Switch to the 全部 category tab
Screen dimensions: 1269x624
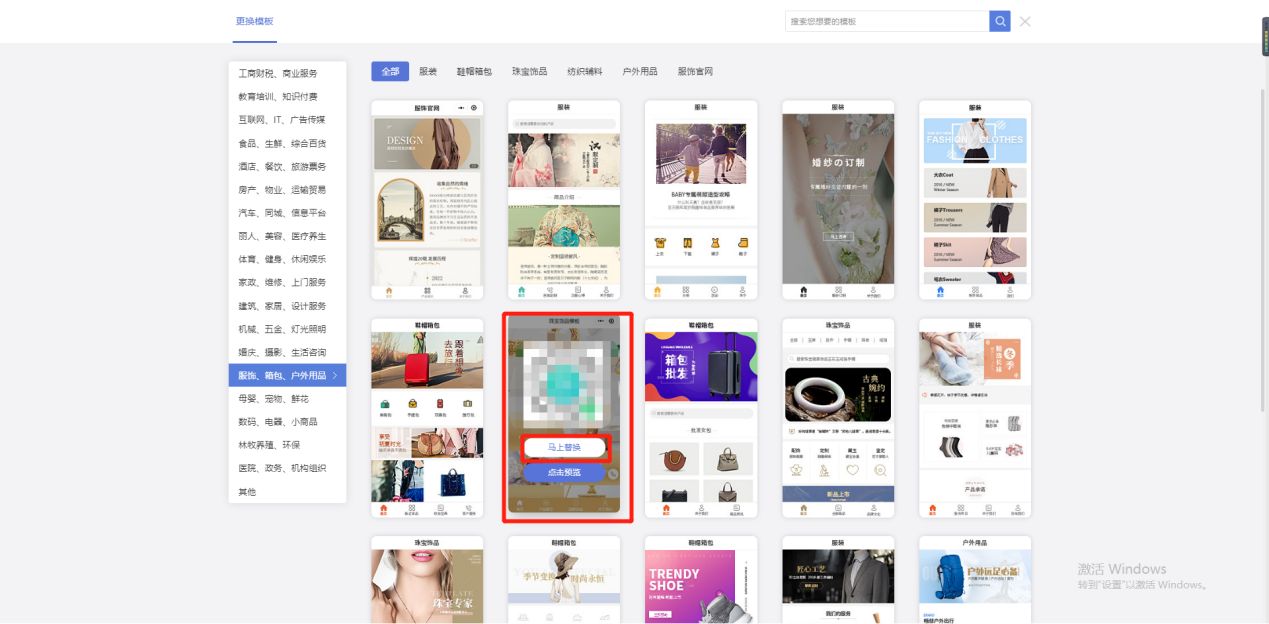pos(390,72)
